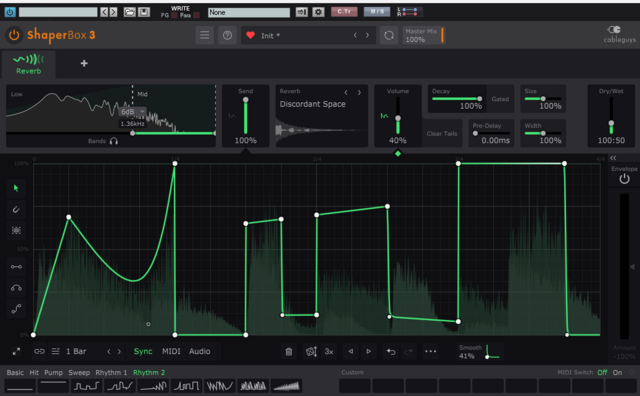This screenshot has height=396, width=640.
Task: Collapse the envelope panel double chevron
Action: pos(613,158)
